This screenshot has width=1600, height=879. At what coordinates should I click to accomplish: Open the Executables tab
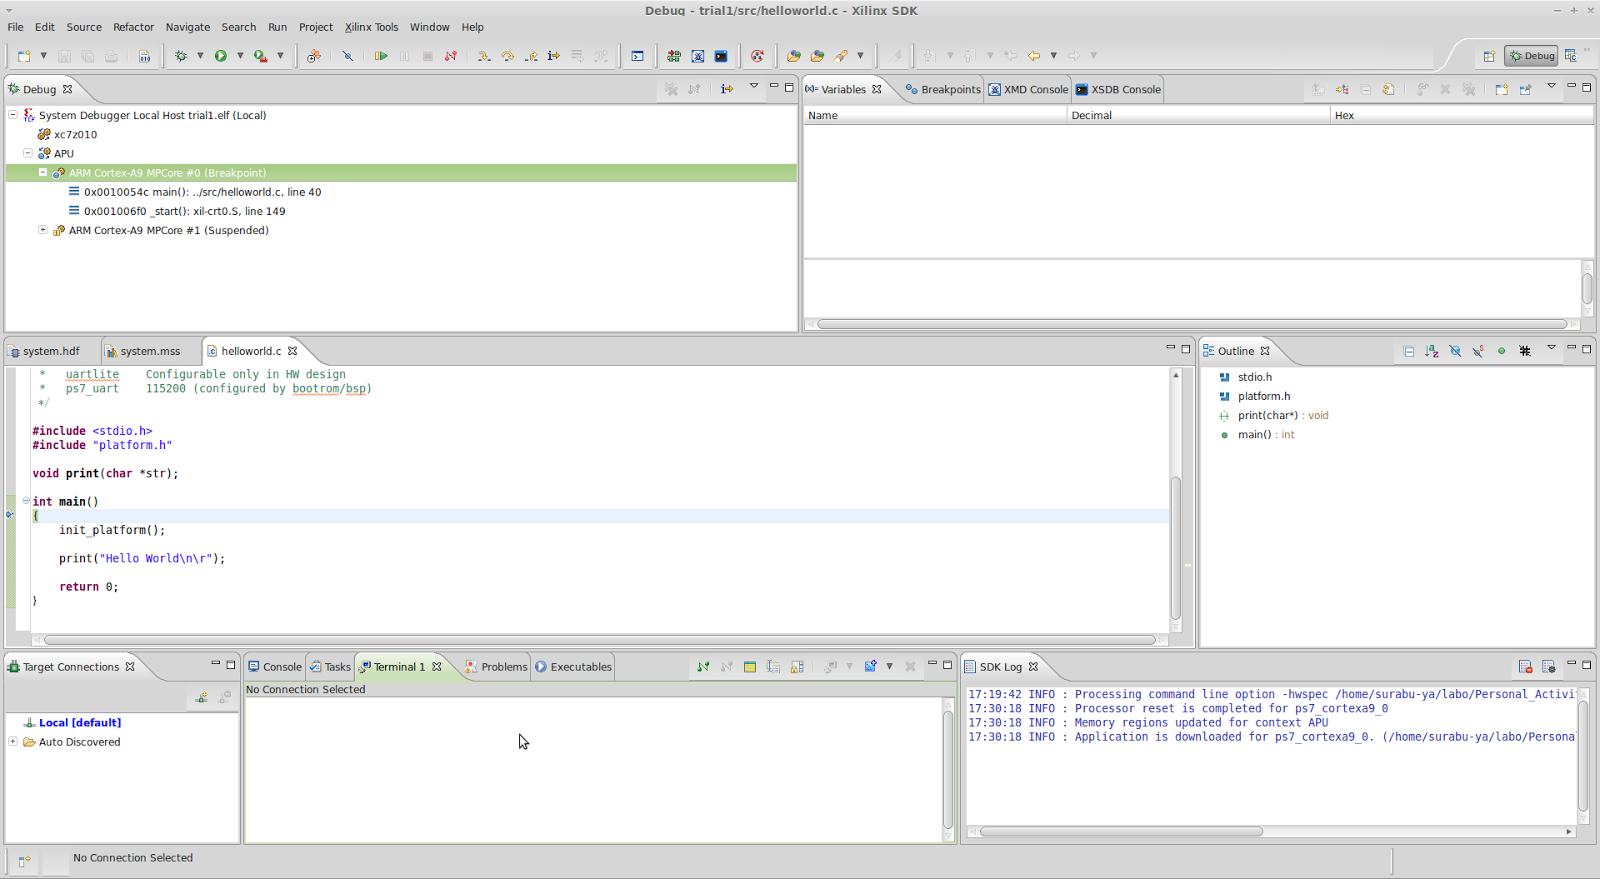573,667
